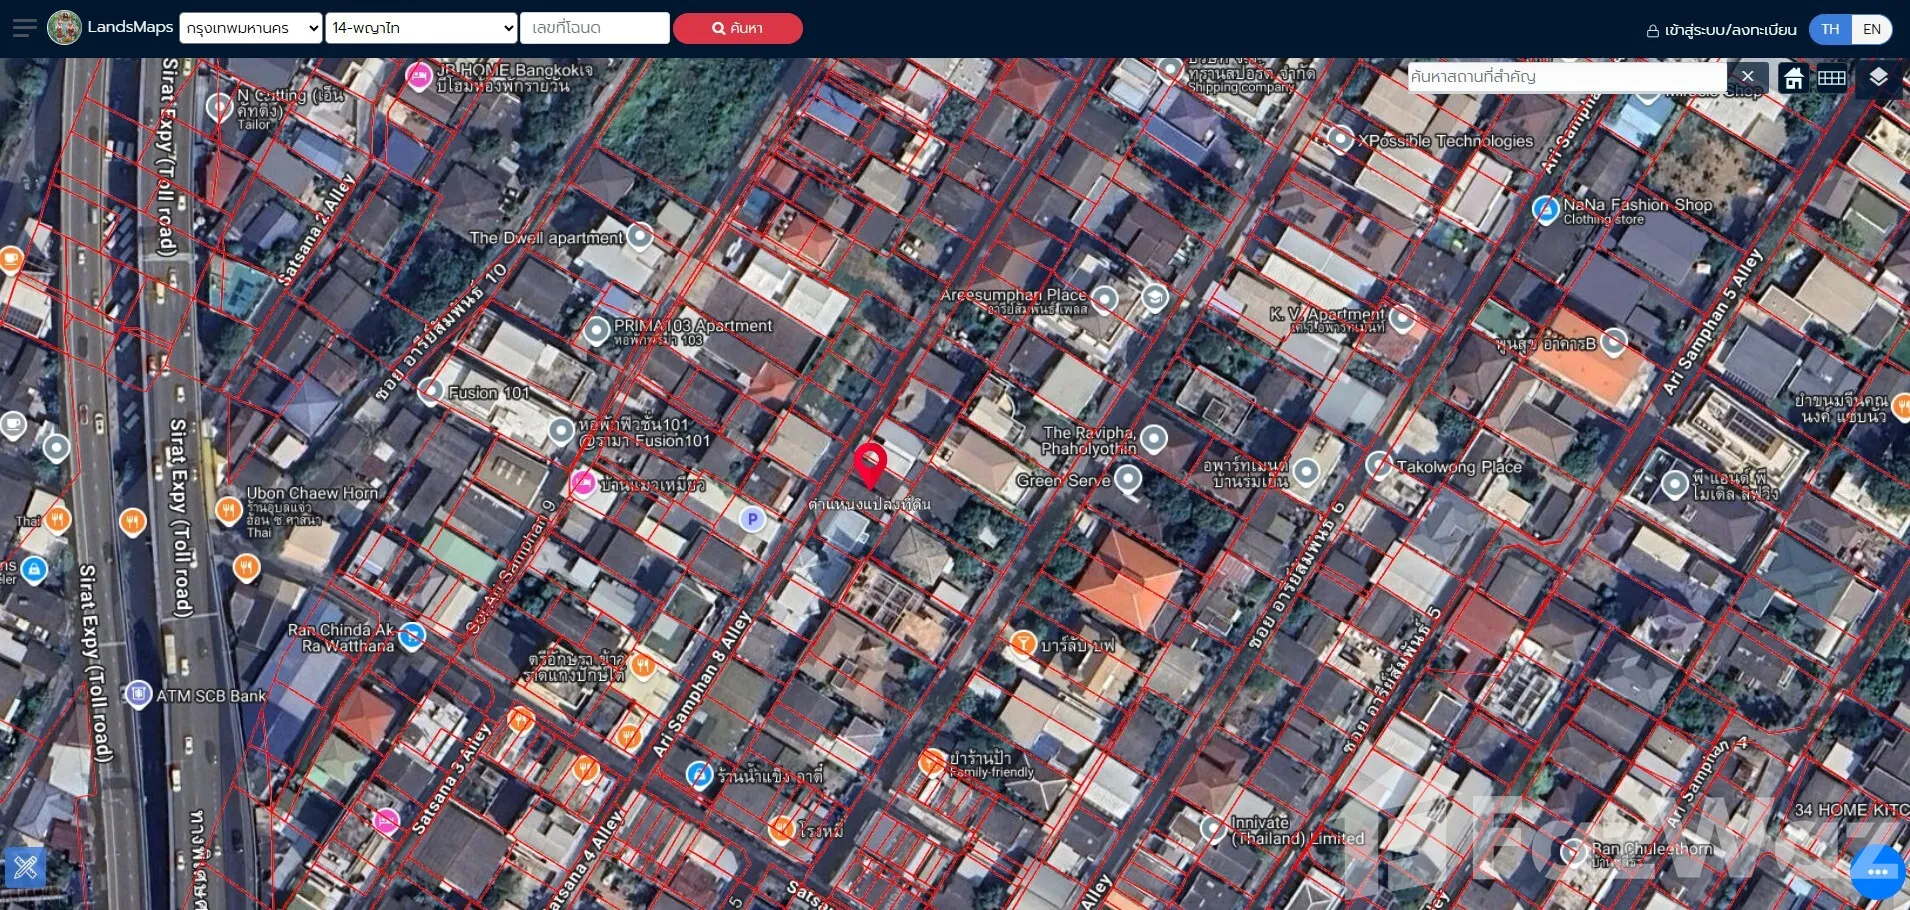
Task: Open the blue chat bubble button
Action: (x=1876, y=871)
